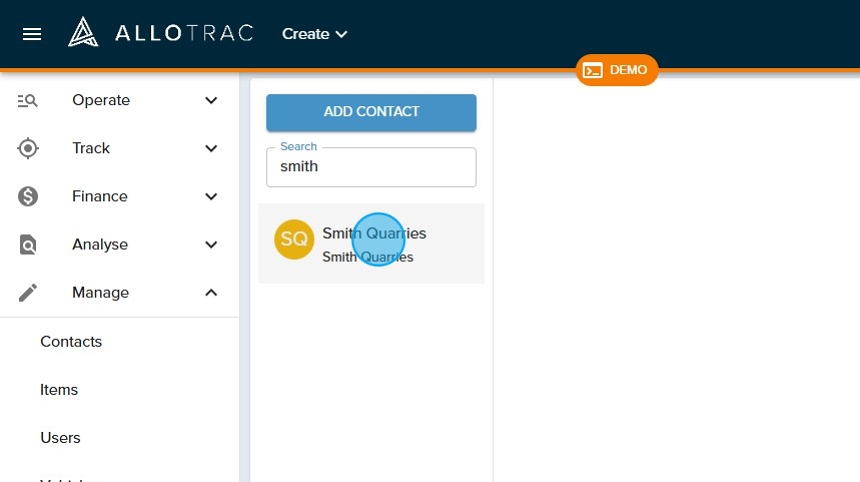The width and height of the screenshot is (860, 482).
Task: Expand the Finance section chevron
Action: coord(211,196)
